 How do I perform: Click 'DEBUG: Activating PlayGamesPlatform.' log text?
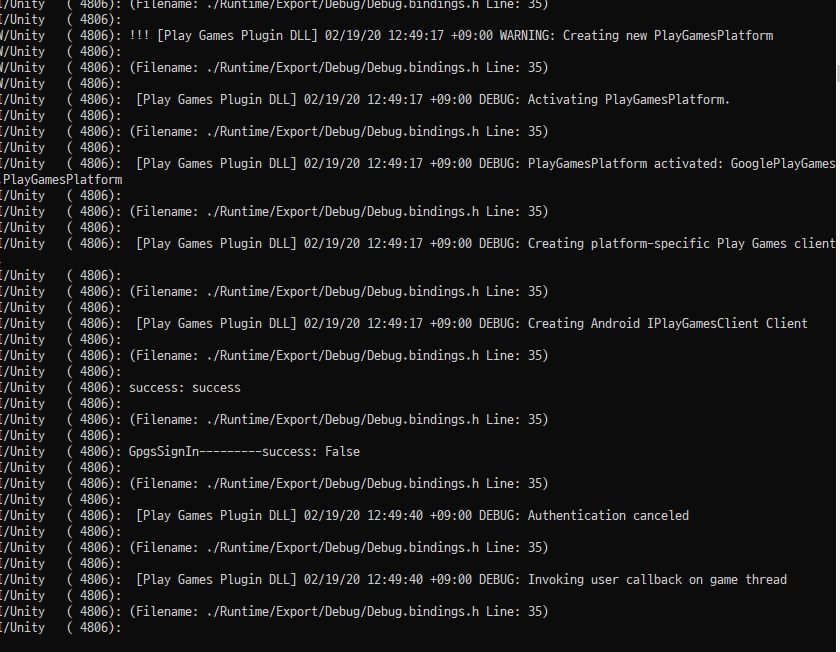(x=604, y=100)
